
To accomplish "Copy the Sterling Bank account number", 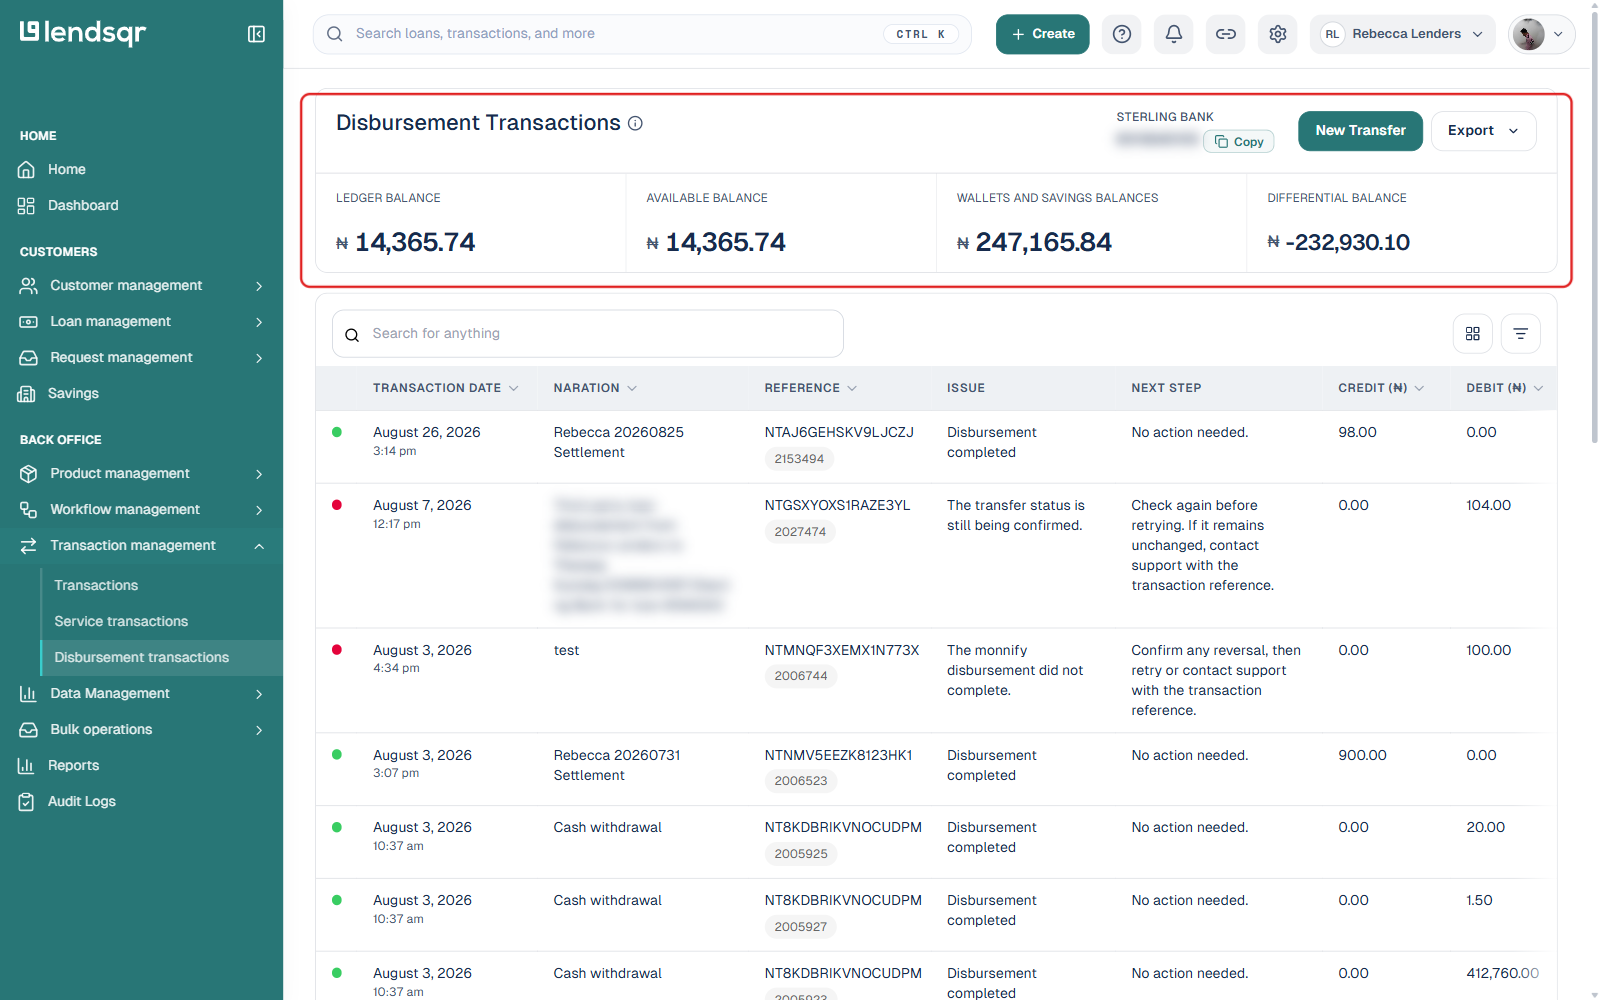I will click(x=1239, y=142).
